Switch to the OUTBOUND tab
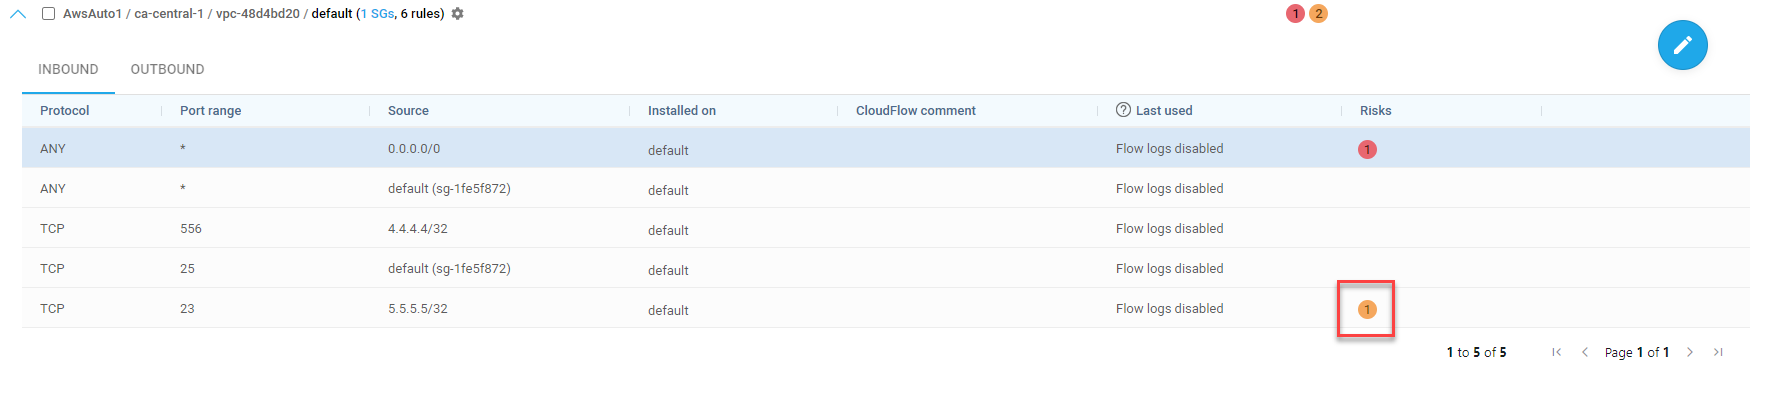This screenshot has height=396, width=1773. [167, 69]
